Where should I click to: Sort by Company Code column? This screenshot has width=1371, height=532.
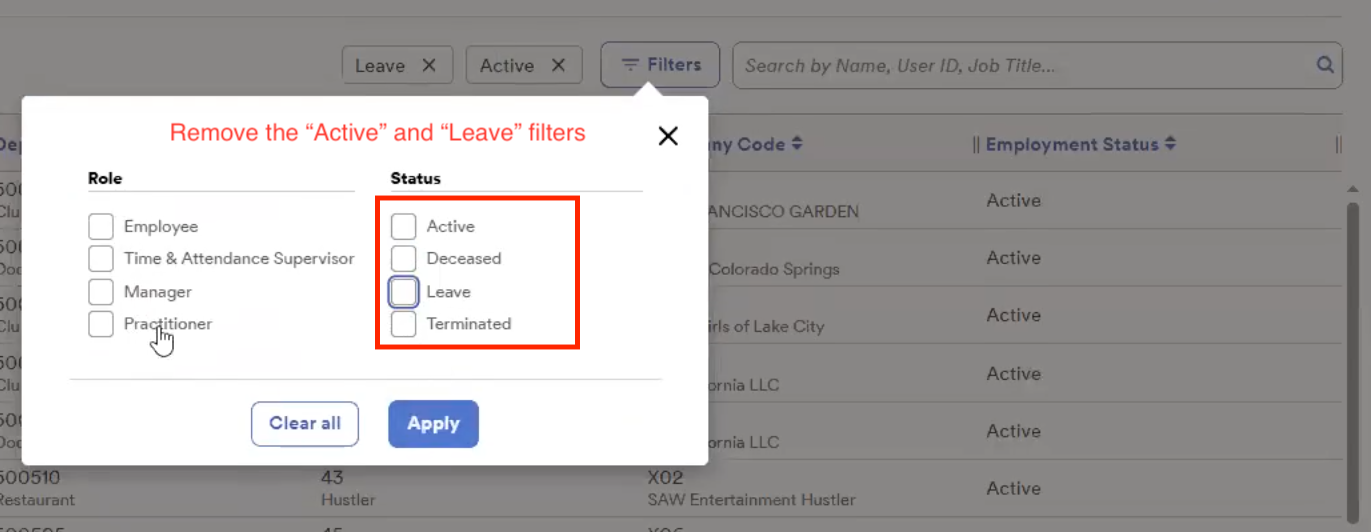point(797,145)
